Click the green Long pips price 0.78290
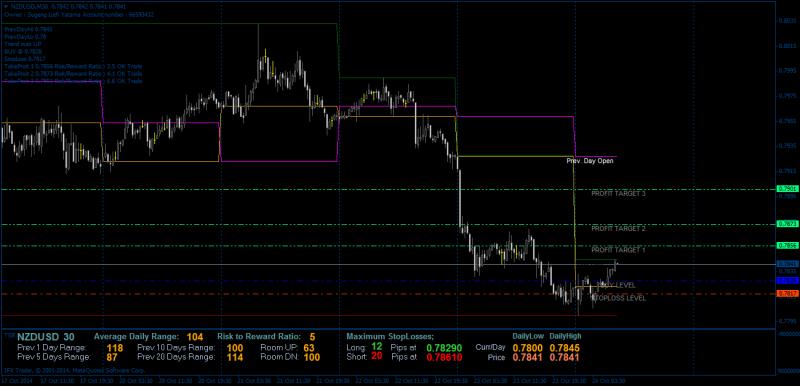This screenshot has width=800, height=386. [x=444, y=348]
